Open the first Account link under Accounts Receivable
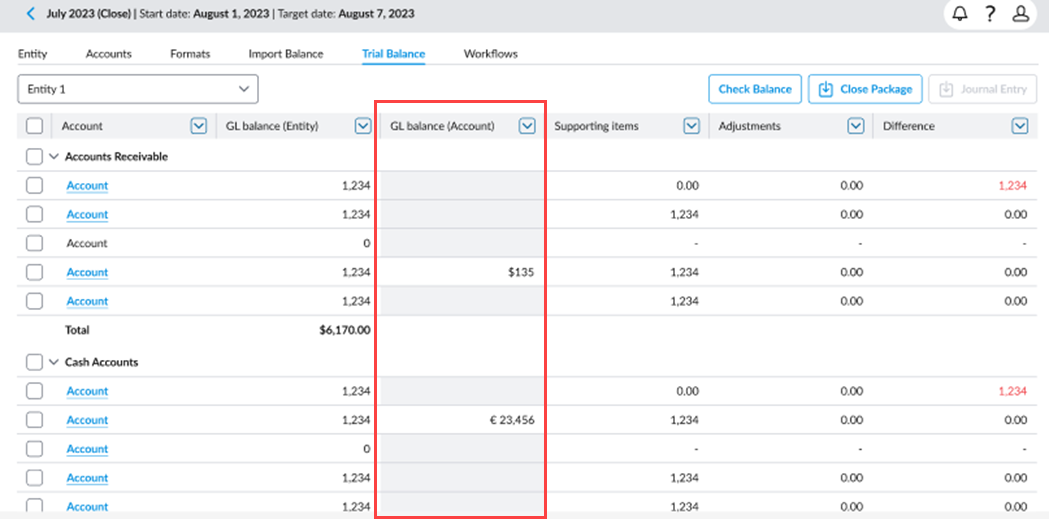Viewport: 1049px width, 519px height. pos(87,186)
